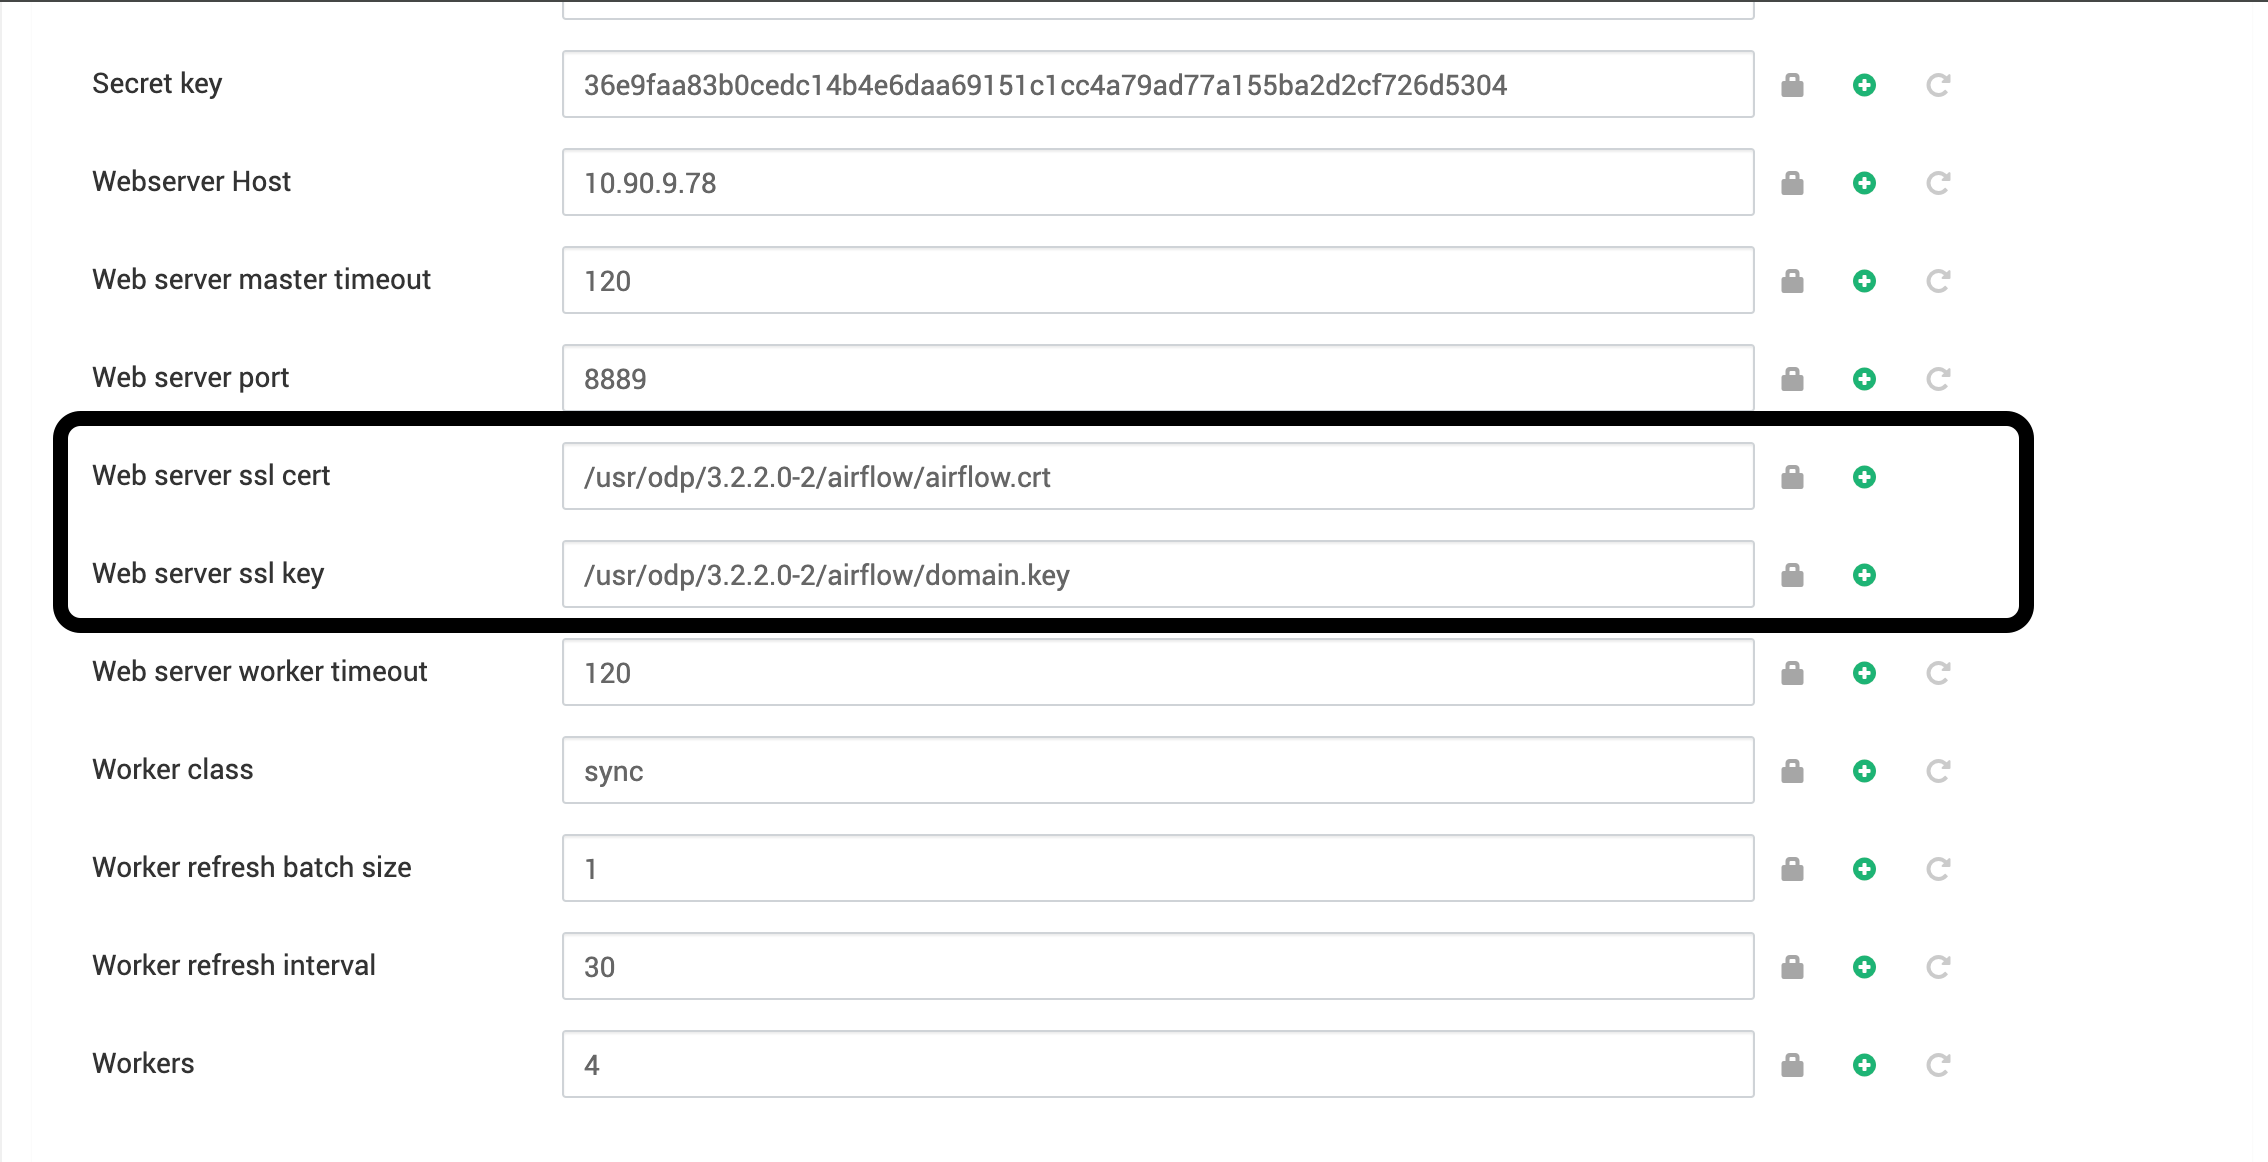
Task: Click the Worker class field containing sync
Action: pos(1158,770)
